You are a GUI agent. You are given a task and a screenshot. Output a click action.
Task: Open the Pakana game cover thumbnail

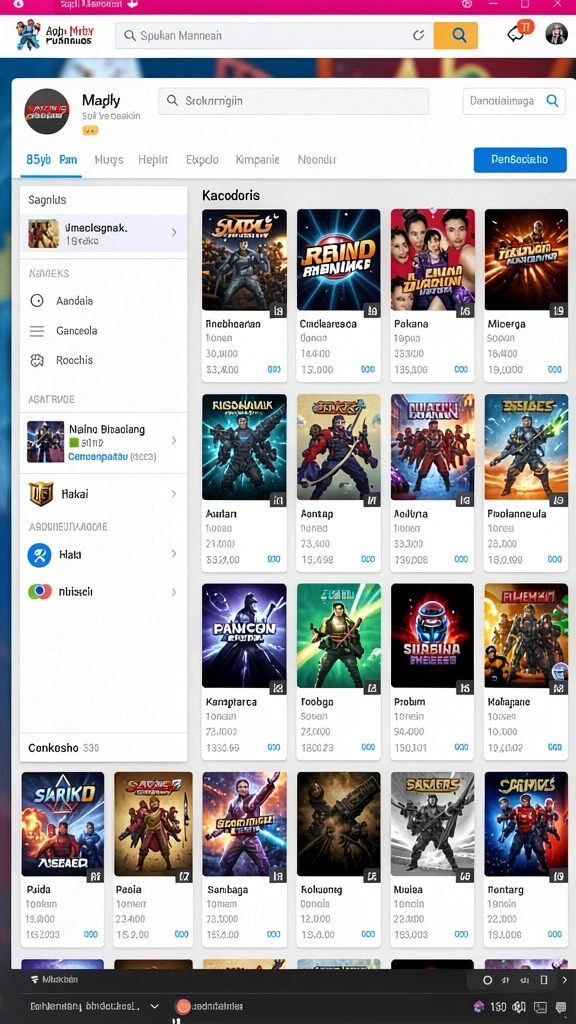pos(432,259)
